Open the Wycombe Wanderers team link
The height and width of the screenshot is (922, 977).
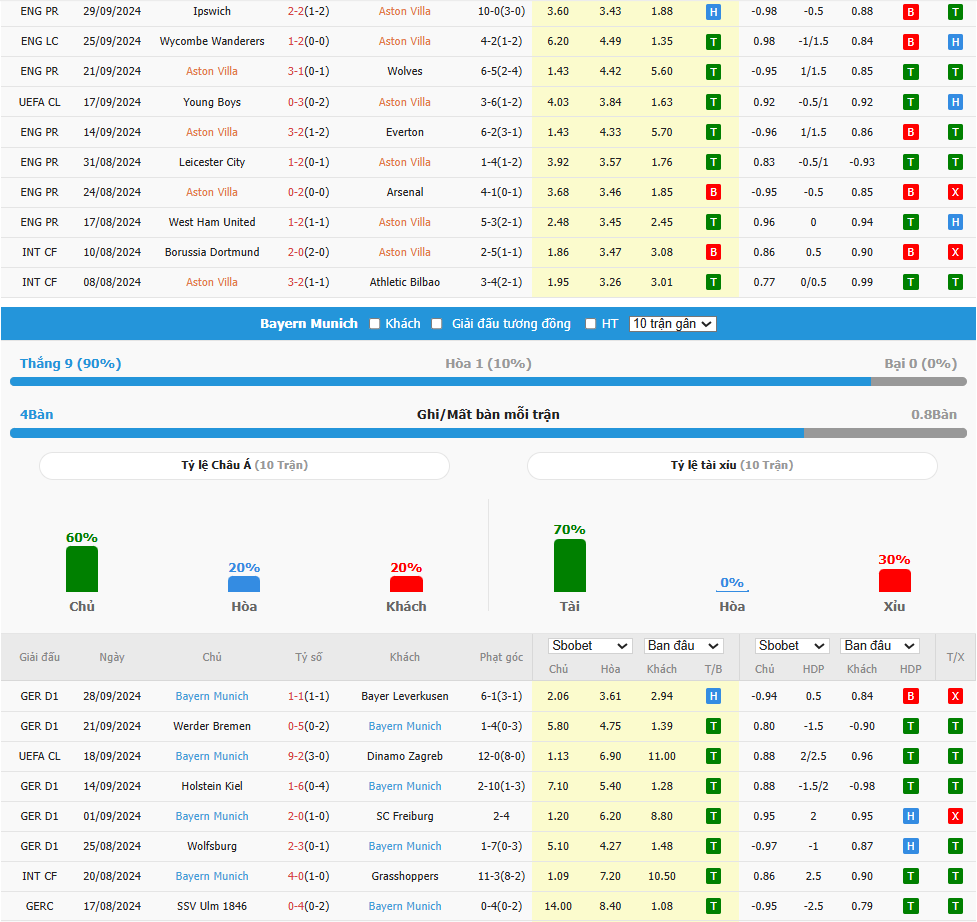pos(212,42)
